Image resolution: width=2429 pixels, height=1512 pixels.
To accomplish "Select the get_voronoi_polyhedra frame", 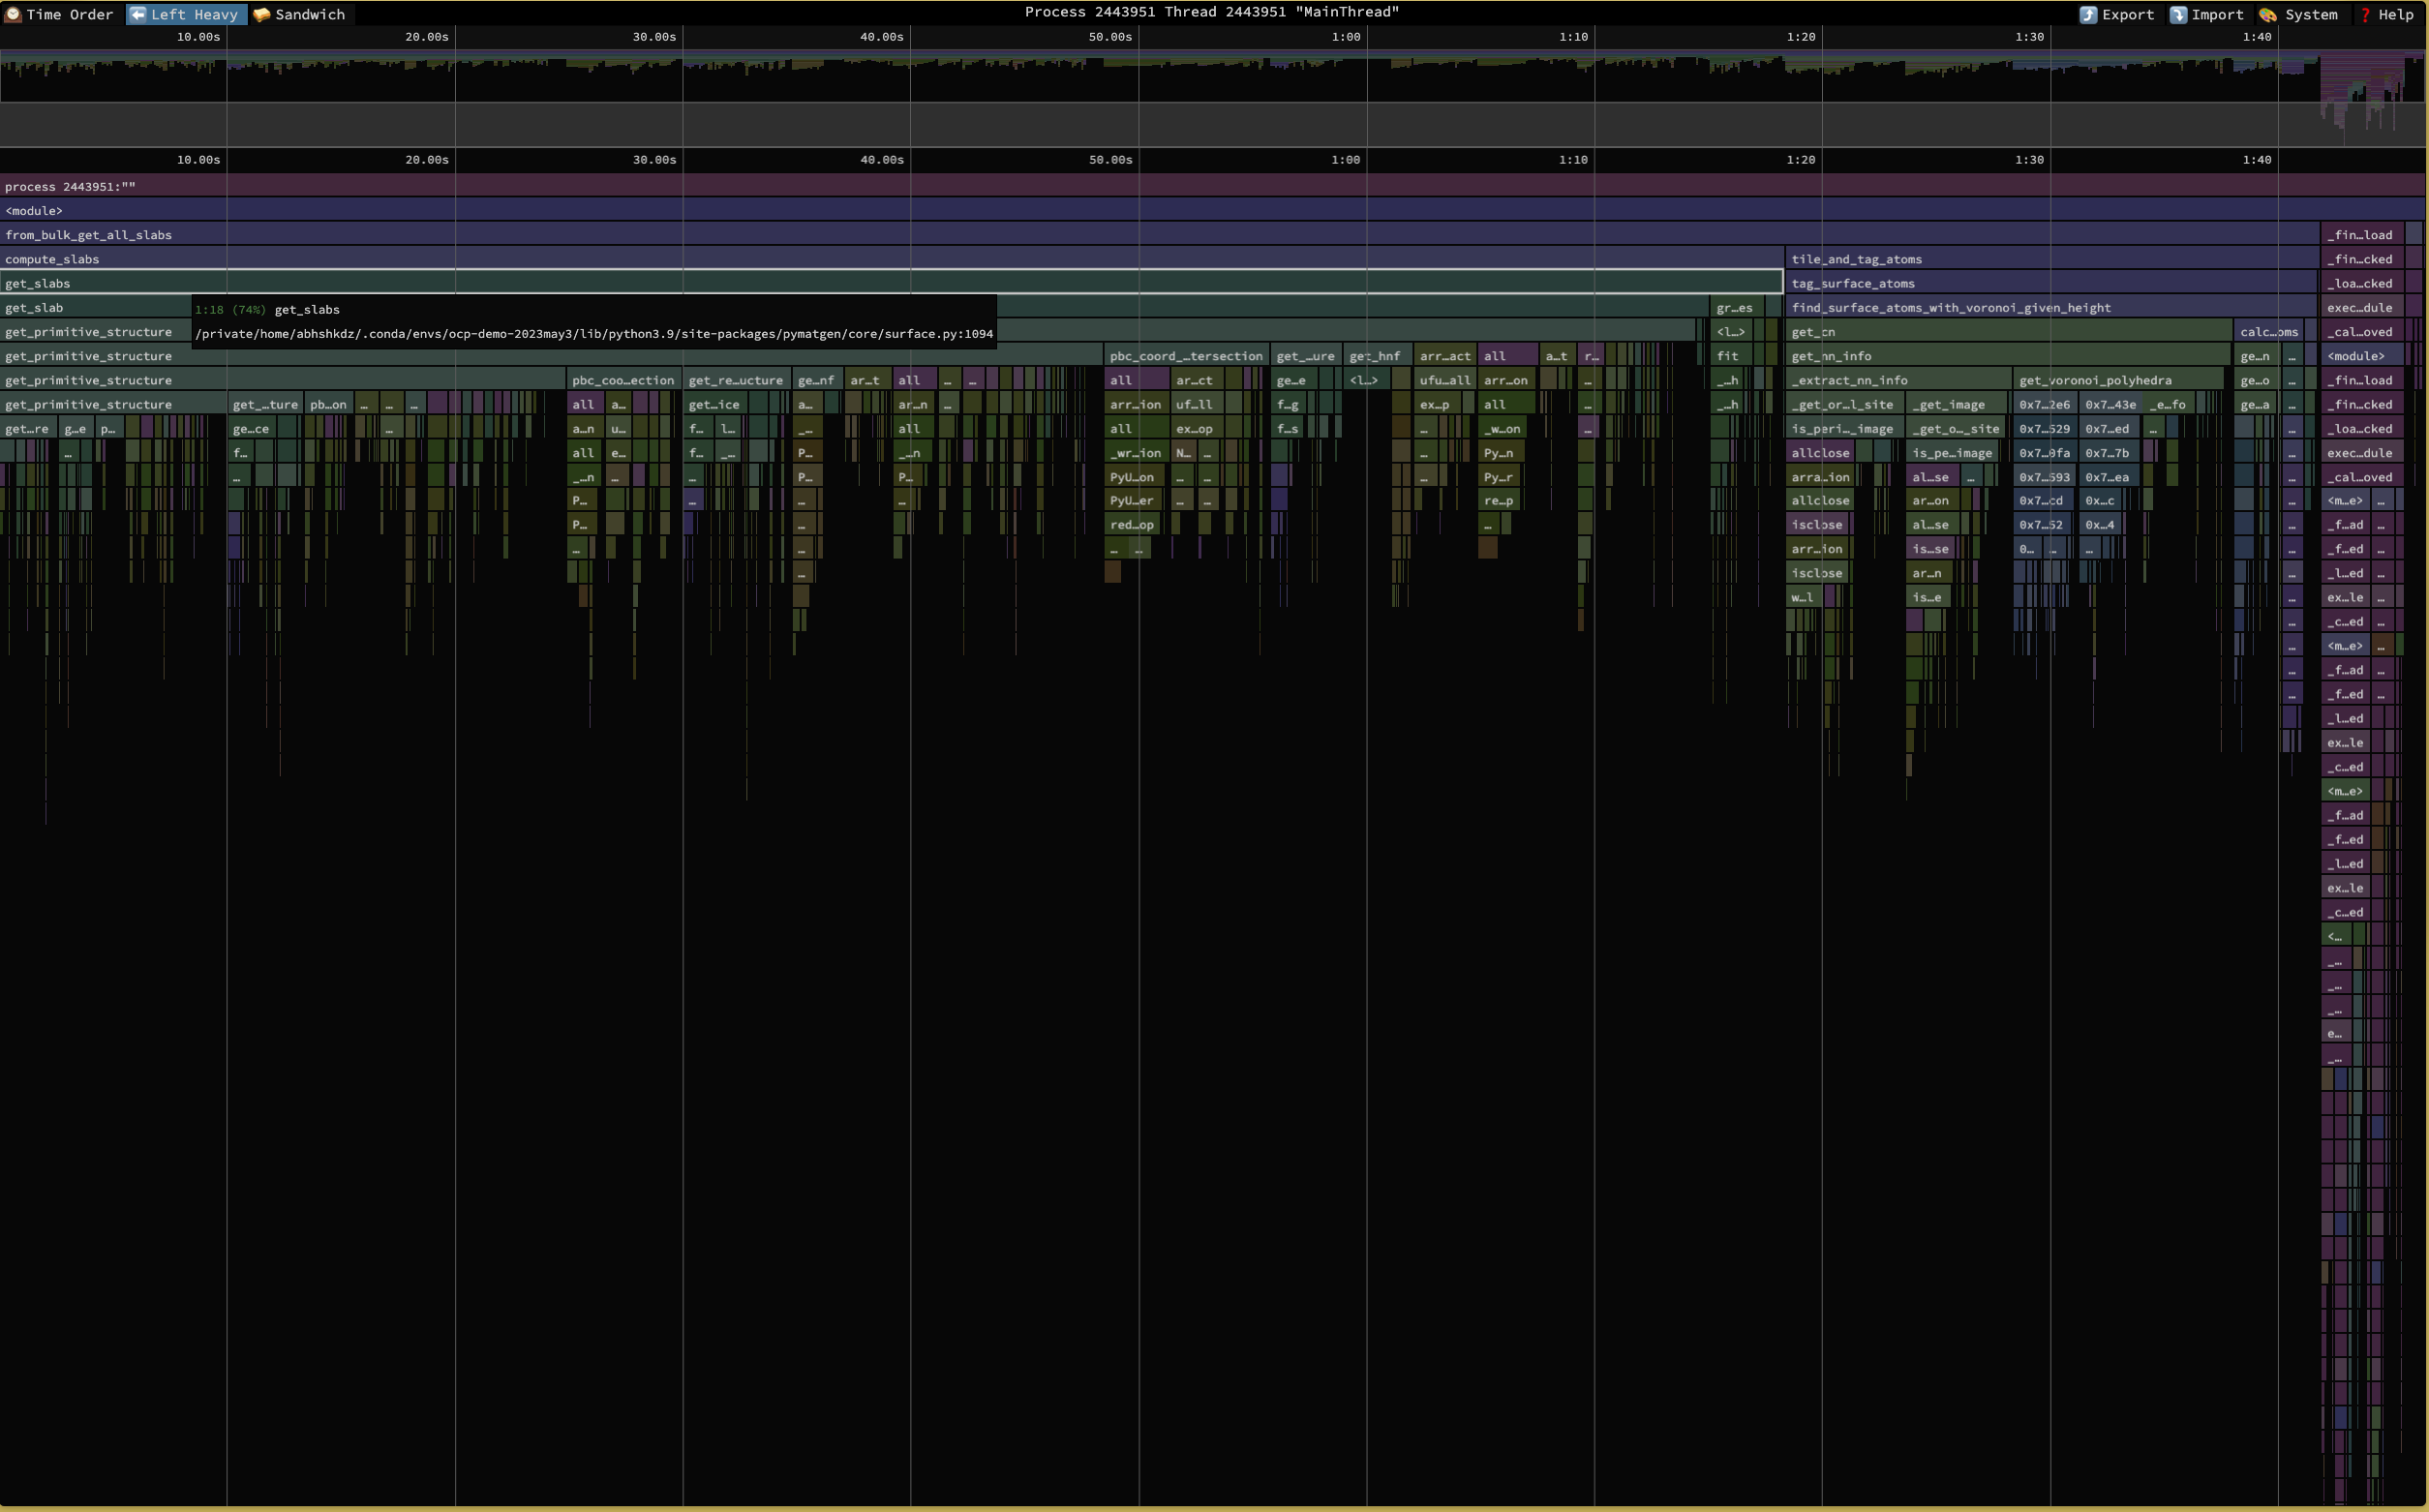I will tap(2095, 380).
